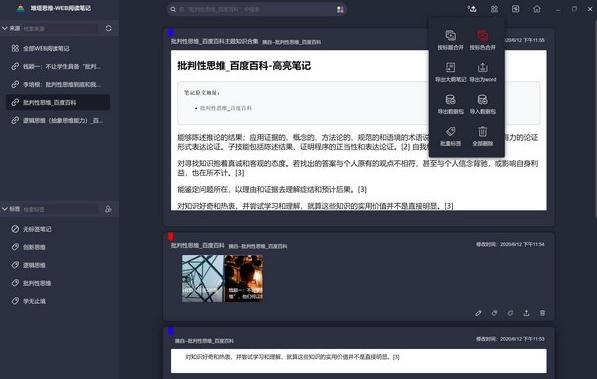Choose '按标色合并' merge-by-color option in popup
The height and width of the screenshot is (379, 597).
[482, 40]
